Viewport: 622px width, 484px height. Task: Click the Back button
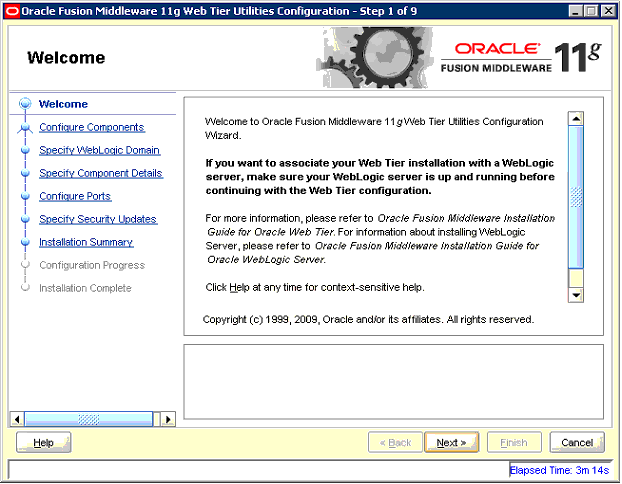395,442
